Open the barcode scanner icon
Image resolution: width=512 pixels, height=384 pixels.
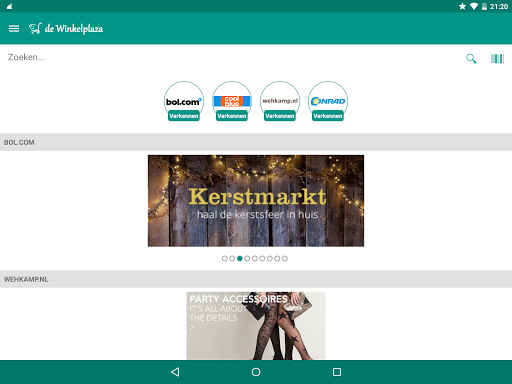(x=497, y=59)
